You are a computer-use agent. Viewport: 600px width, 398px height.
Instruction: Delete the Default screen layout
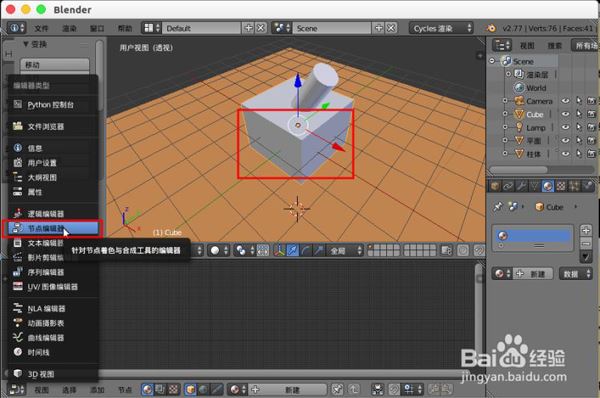pyautogui.click(x=261, y=28)
